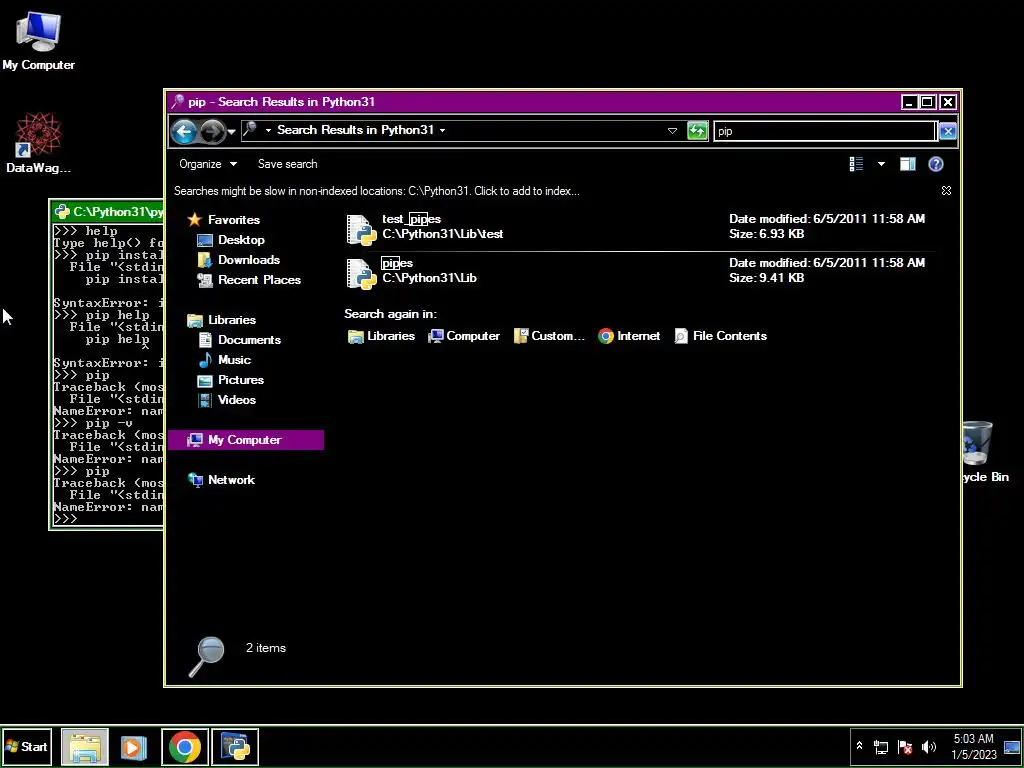Expand the address bar root arrow dropdown
This screenshot has height=768, width=1024.
[x=268, y=131]
